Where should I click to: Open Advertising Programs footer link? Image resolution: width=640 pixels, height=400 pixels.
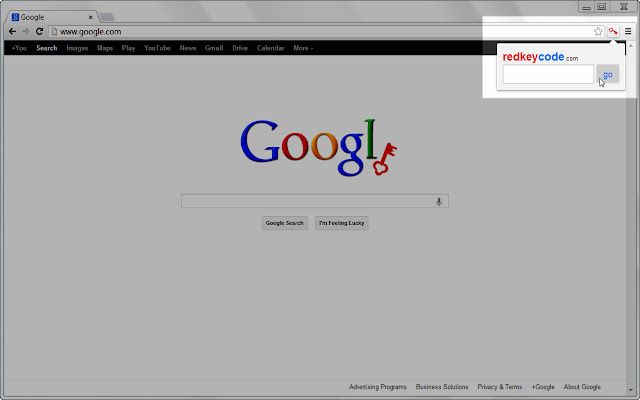pyautogui.click(x=378, y=387)
